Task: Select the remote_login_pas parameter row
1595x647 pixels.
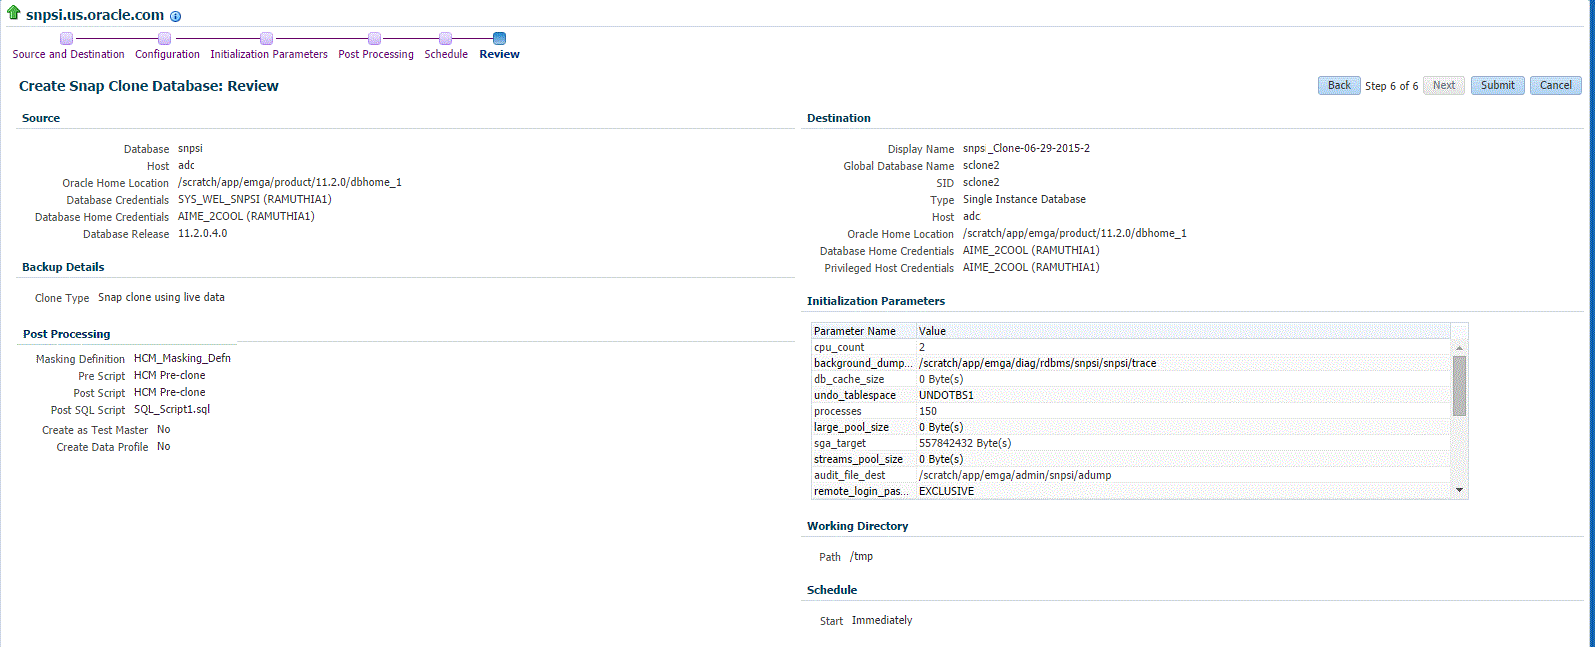Action: [x=1131, y=491]
